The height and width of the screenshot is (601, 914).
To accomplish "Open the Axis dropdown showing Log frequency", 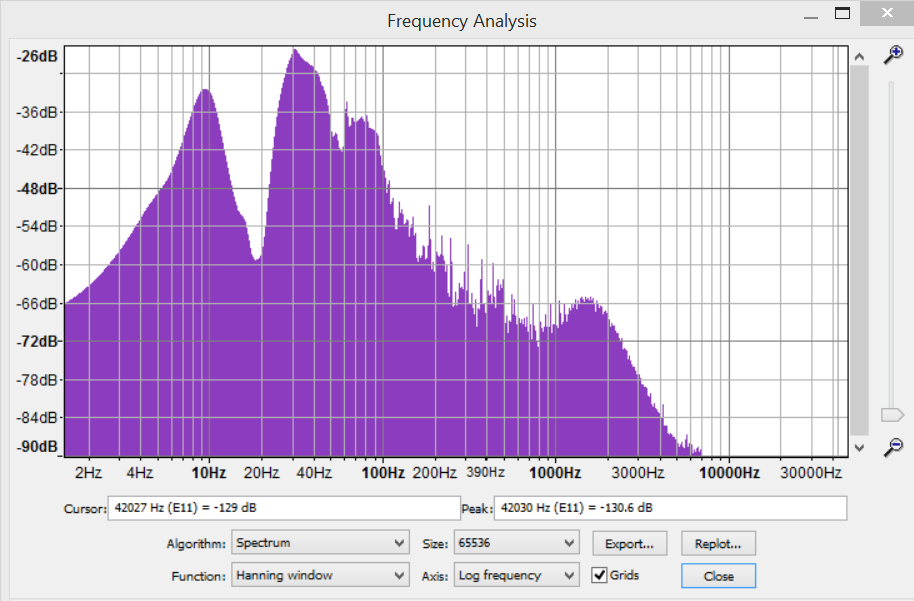I will [516, 575].
